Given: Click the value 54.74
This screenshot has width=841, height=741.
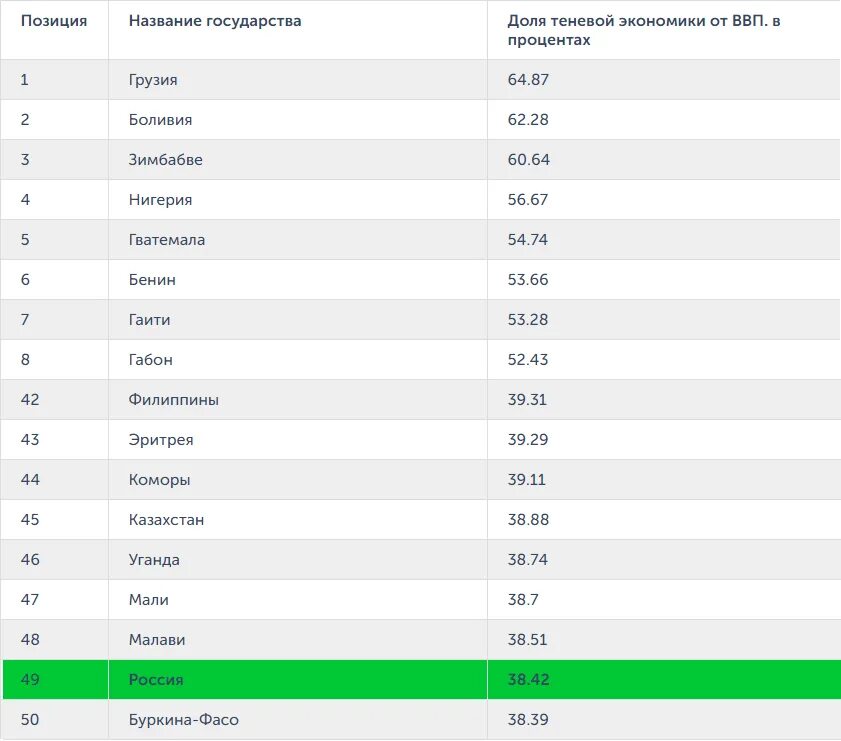Looking at the screenshot, I should (x=528, y=240).
